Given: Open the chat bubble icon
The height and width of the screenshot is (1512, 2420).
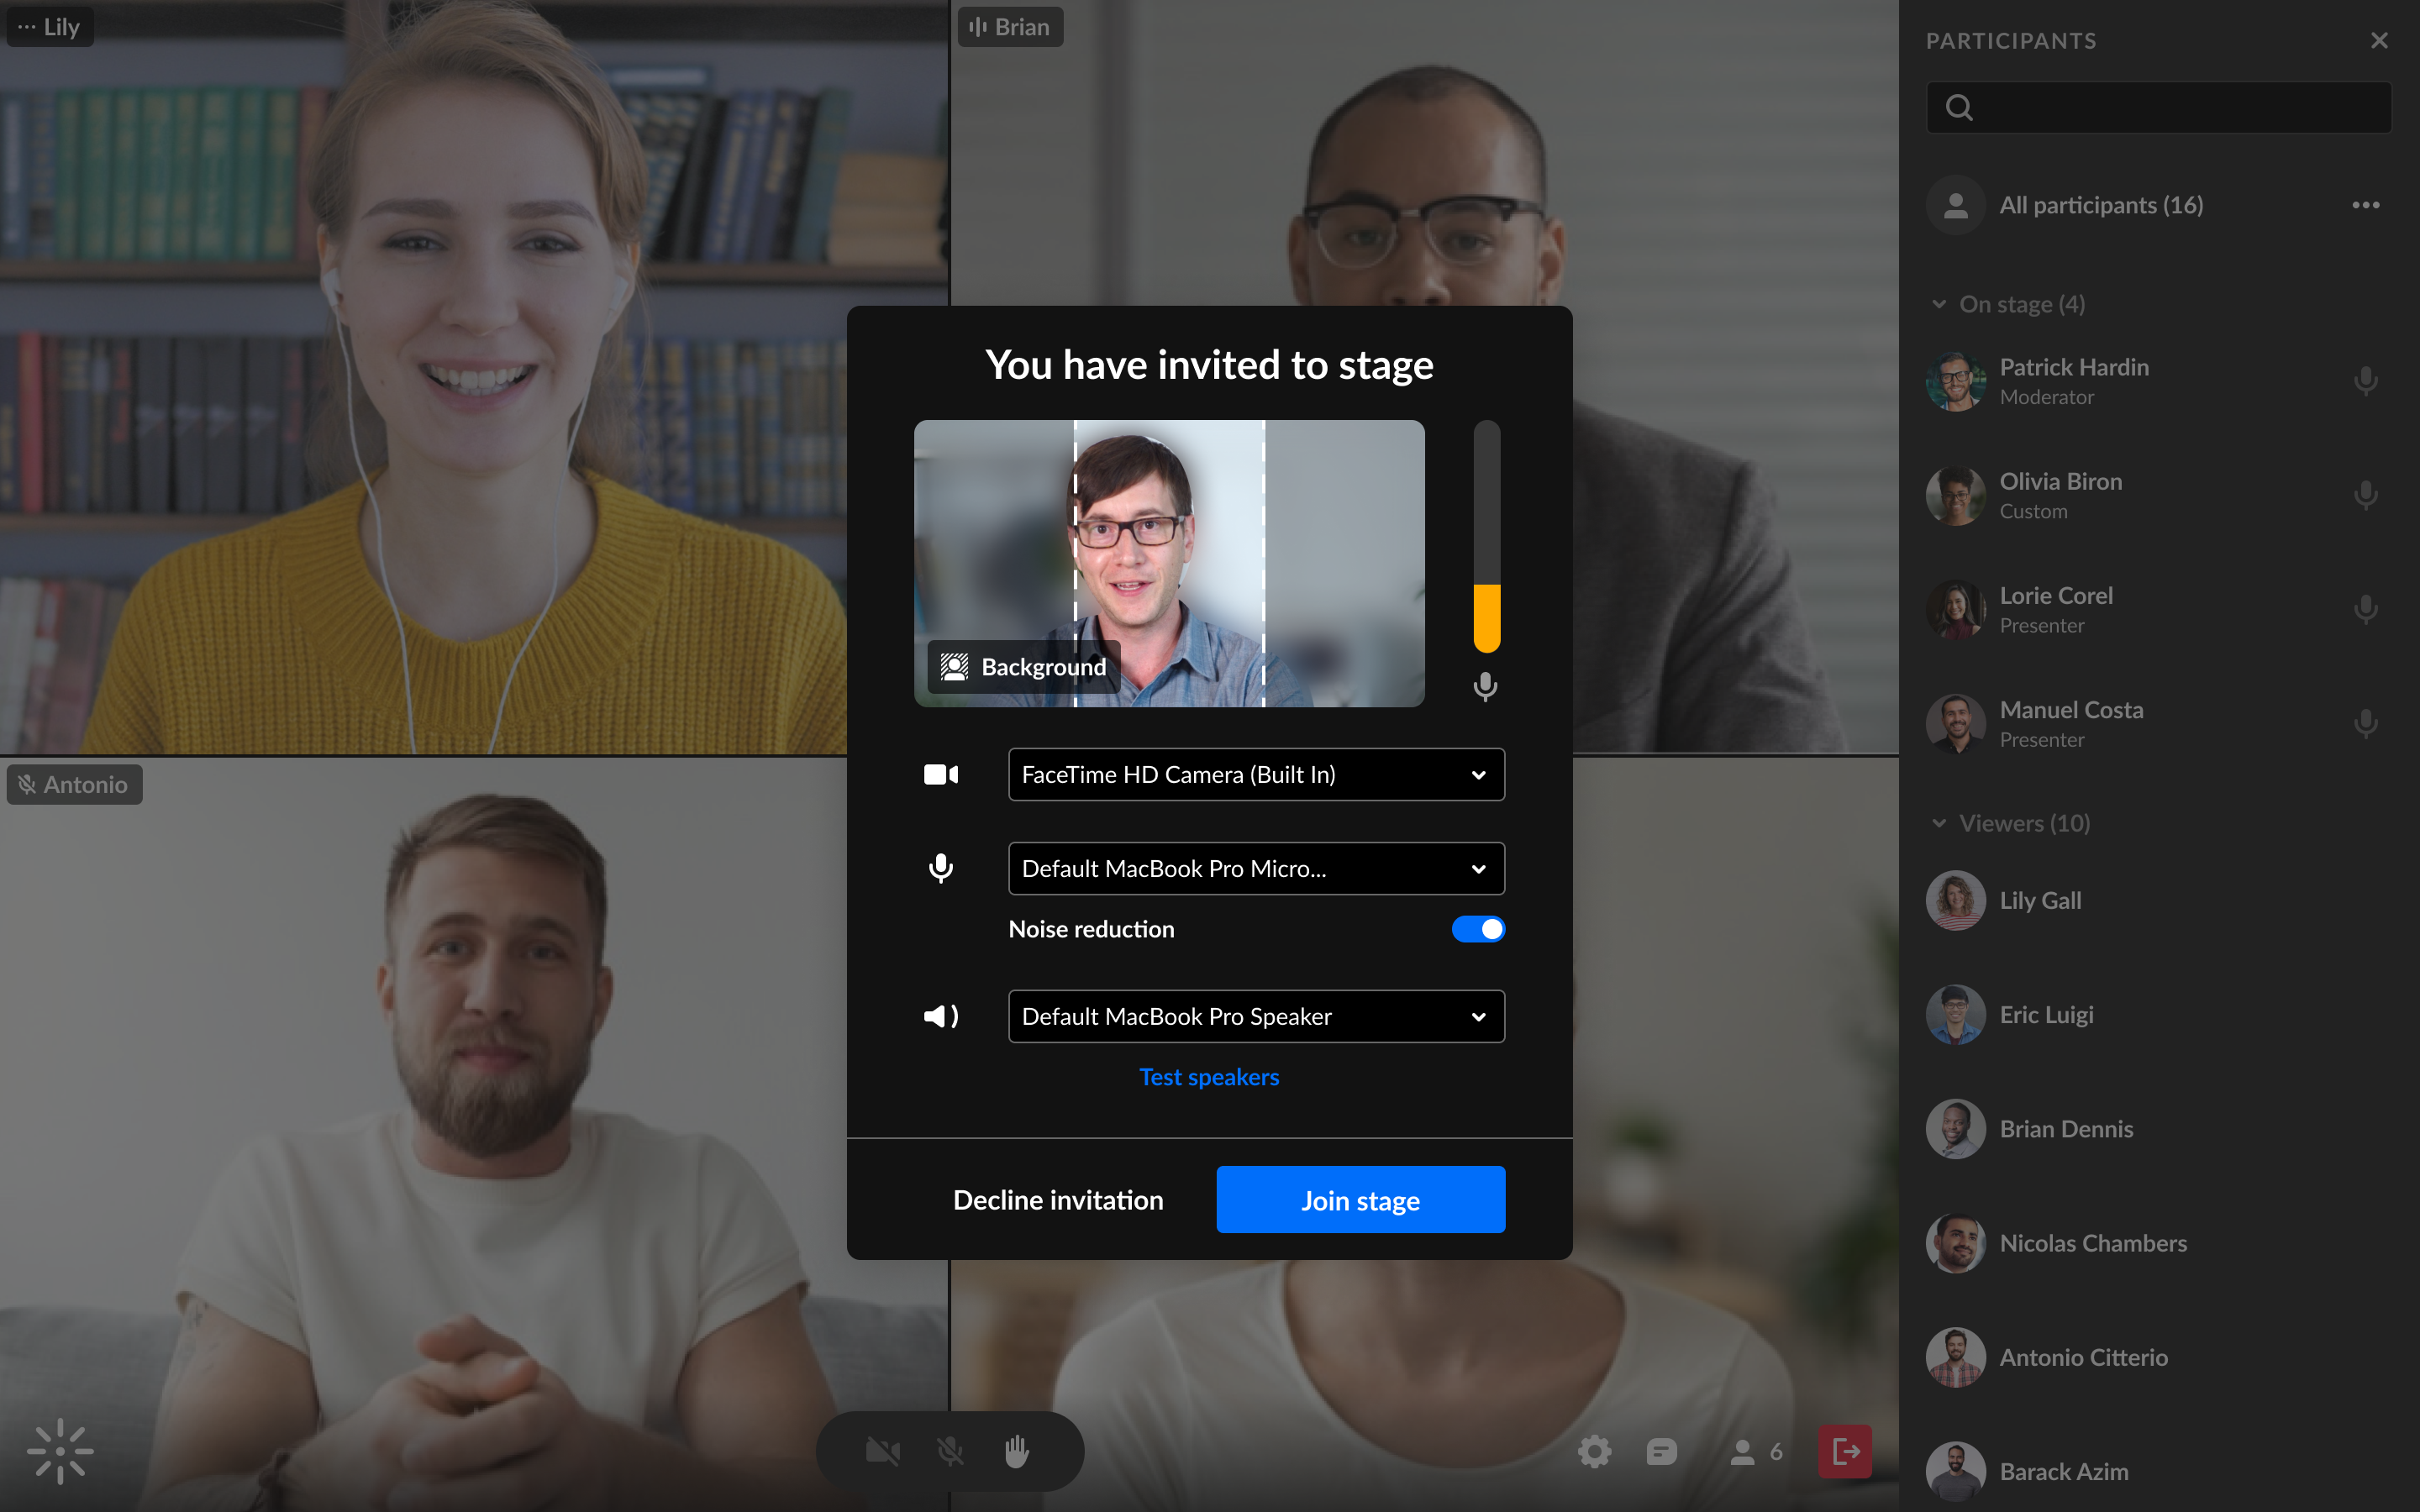Looking at the screenshot, I should [x=1661, y=1451].
